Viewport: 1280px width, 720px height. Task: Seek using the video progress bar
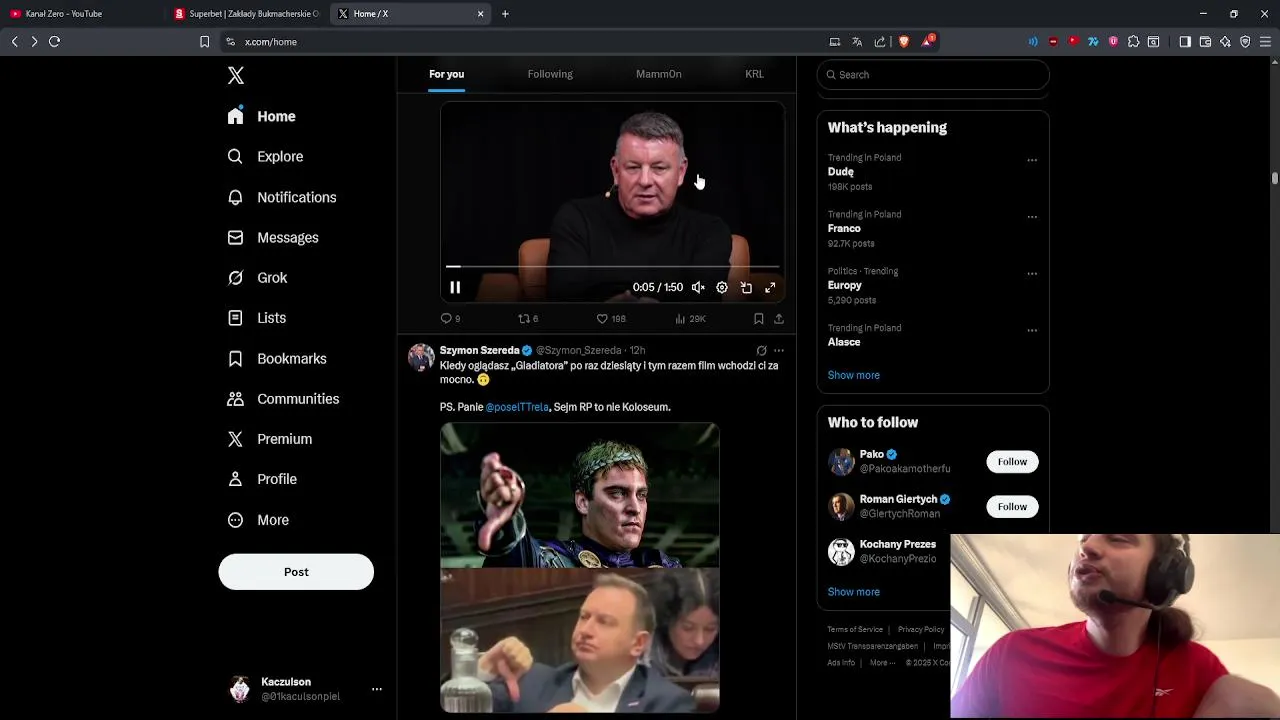612,267
